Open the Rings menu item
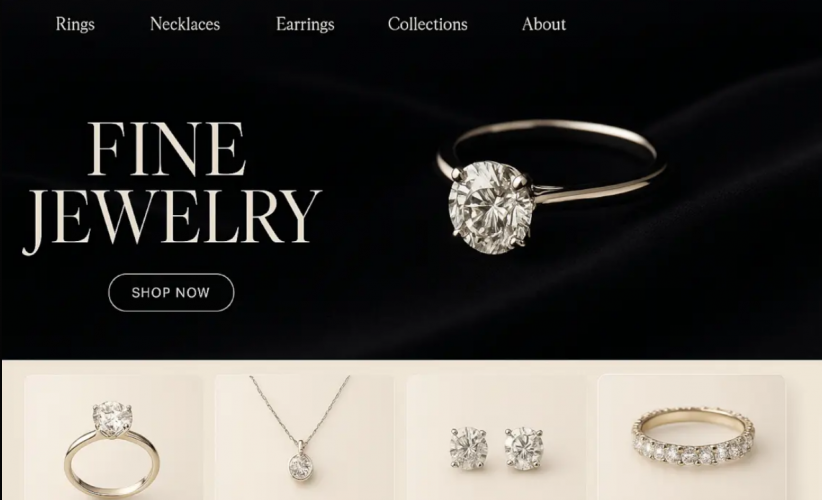Screen dimensions: 822x500 point(75,24)
